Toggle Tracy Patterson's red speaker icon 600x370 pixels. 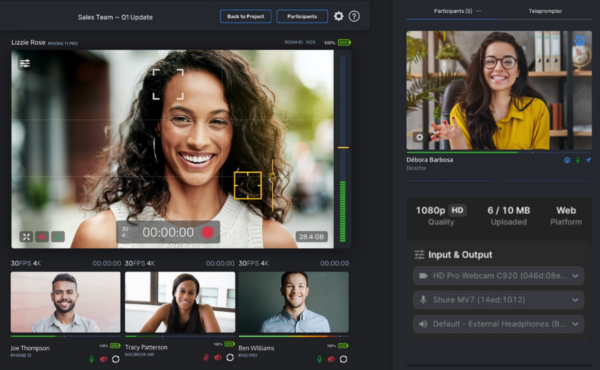point(218,357)
